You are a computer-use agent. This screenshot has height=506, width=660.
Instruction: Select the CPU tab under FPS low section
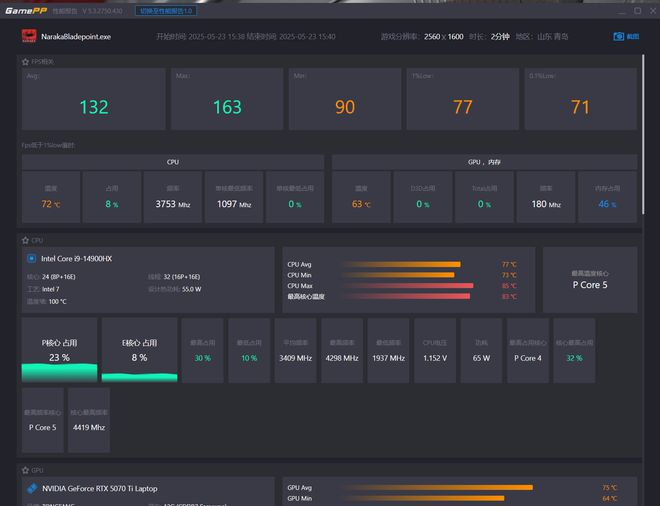(x=172, y=161)
